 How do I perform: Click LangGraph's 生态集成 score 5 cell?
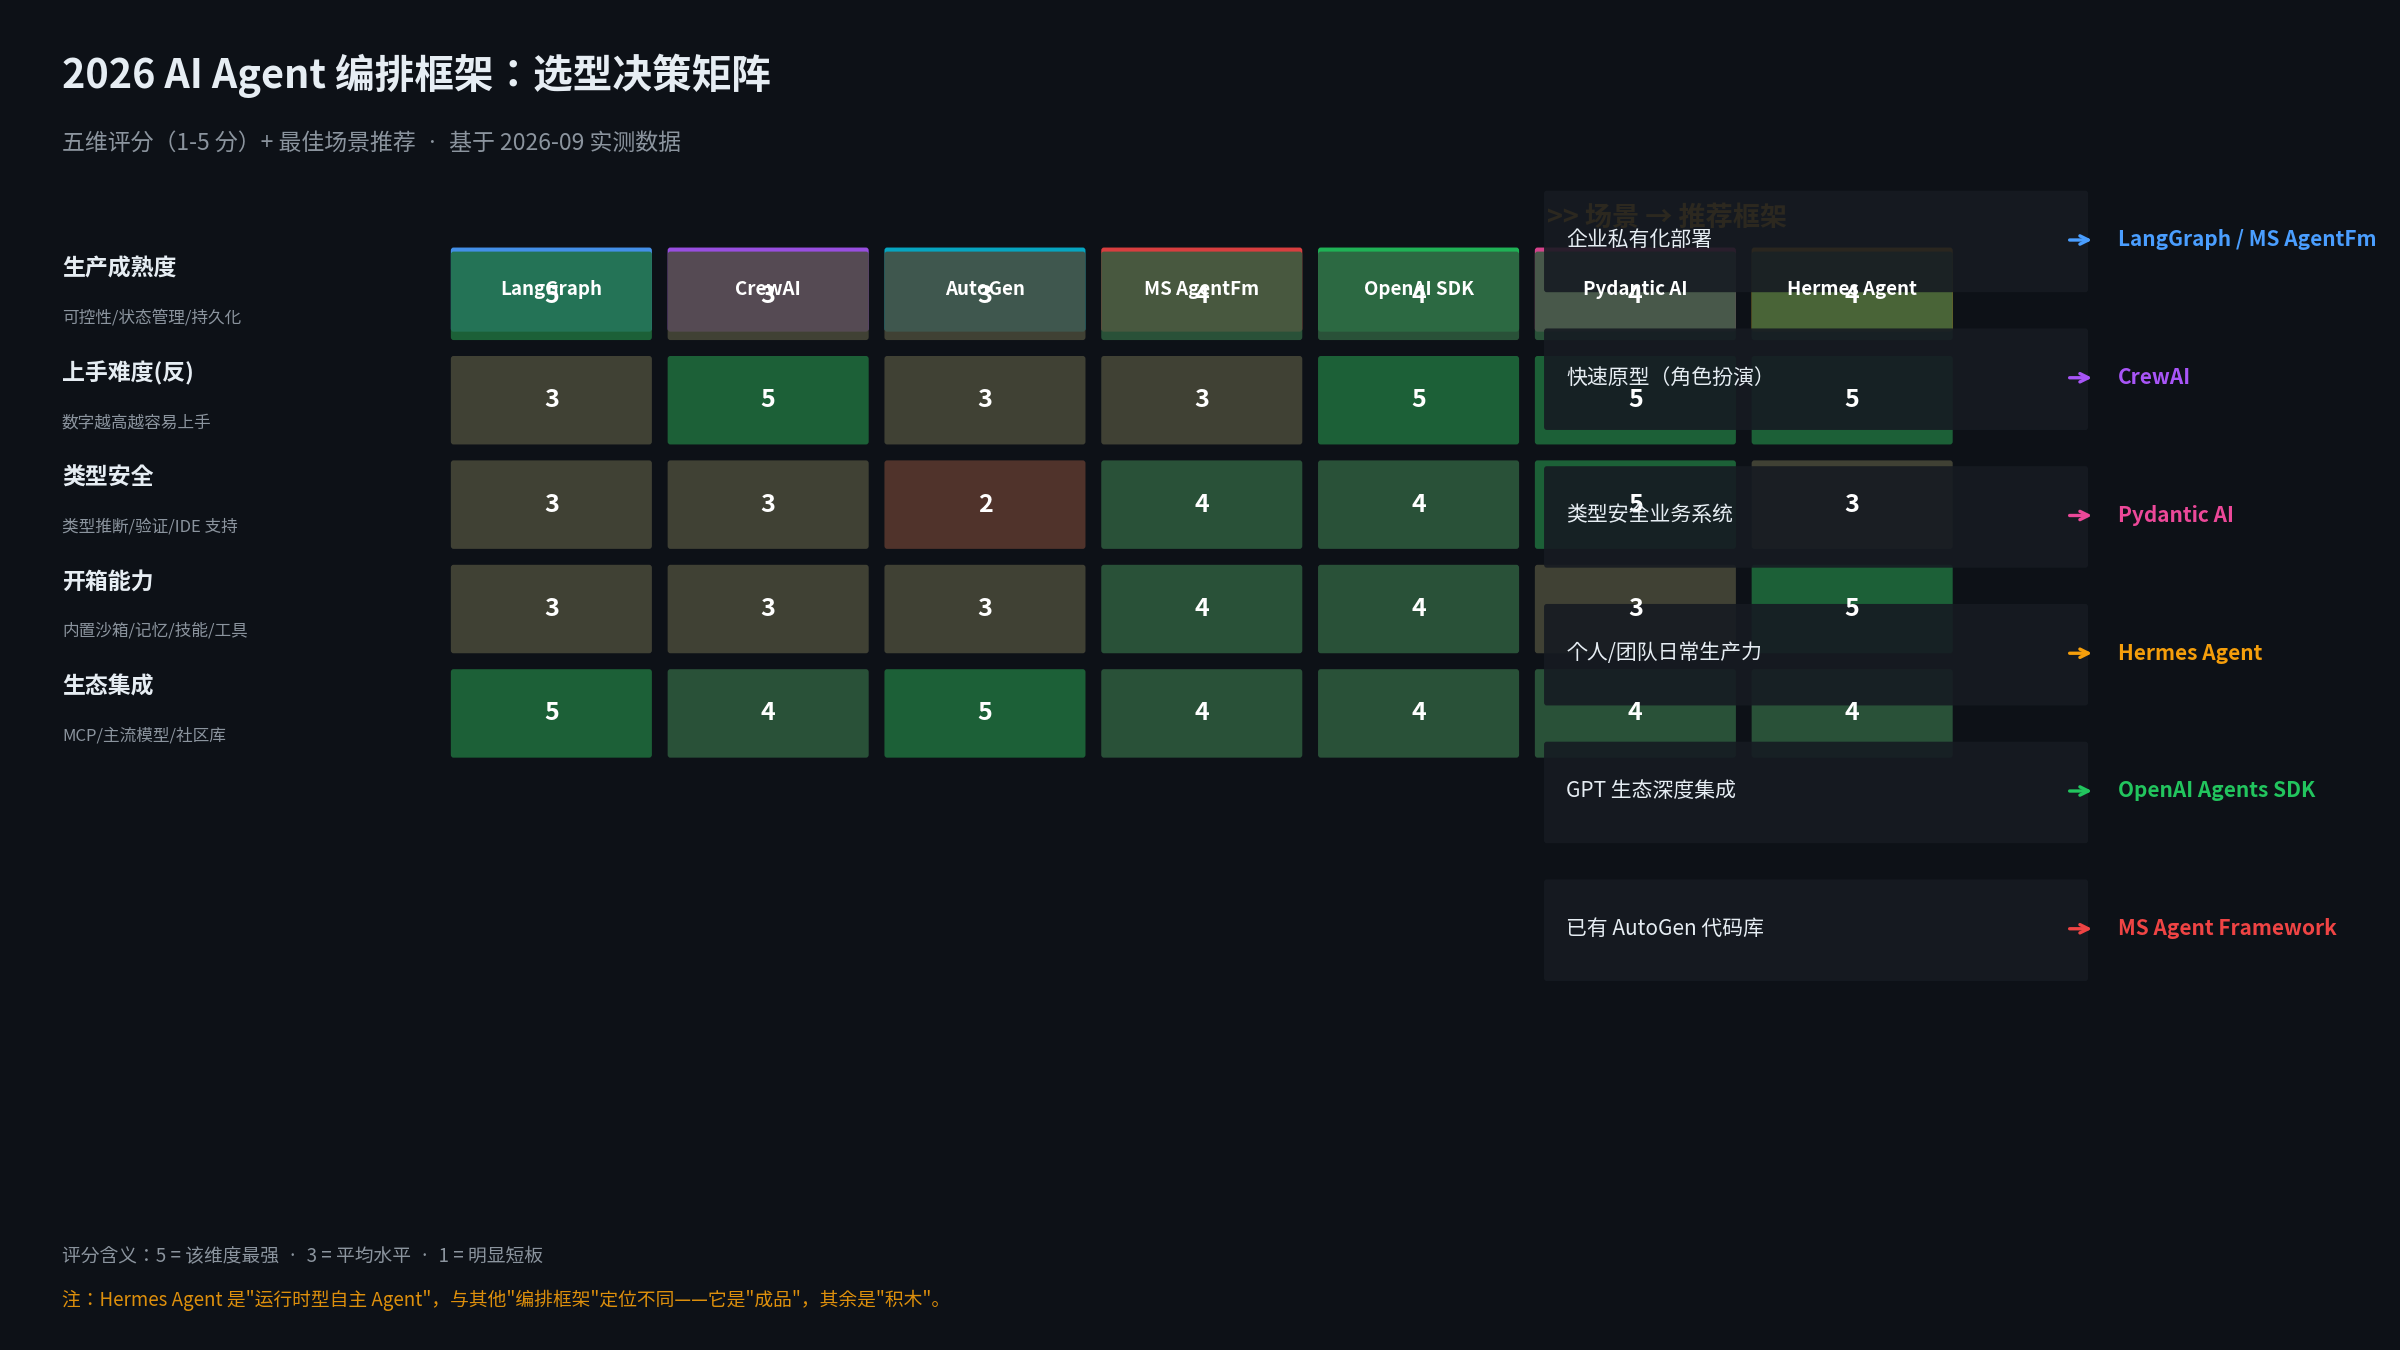pos(551,713)
